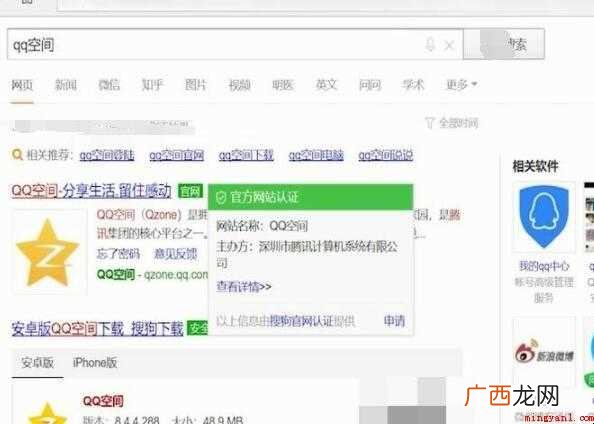Switch to the iPhone版 tab

click(x=95, y=363)
